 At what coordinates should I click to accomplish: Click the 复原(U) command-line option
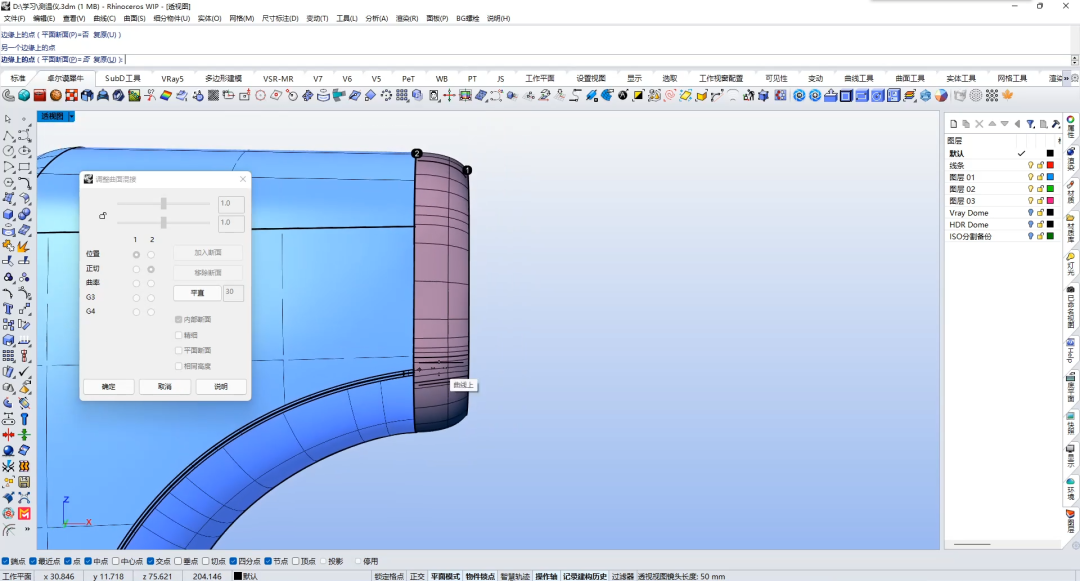click(x=105, y=59)
